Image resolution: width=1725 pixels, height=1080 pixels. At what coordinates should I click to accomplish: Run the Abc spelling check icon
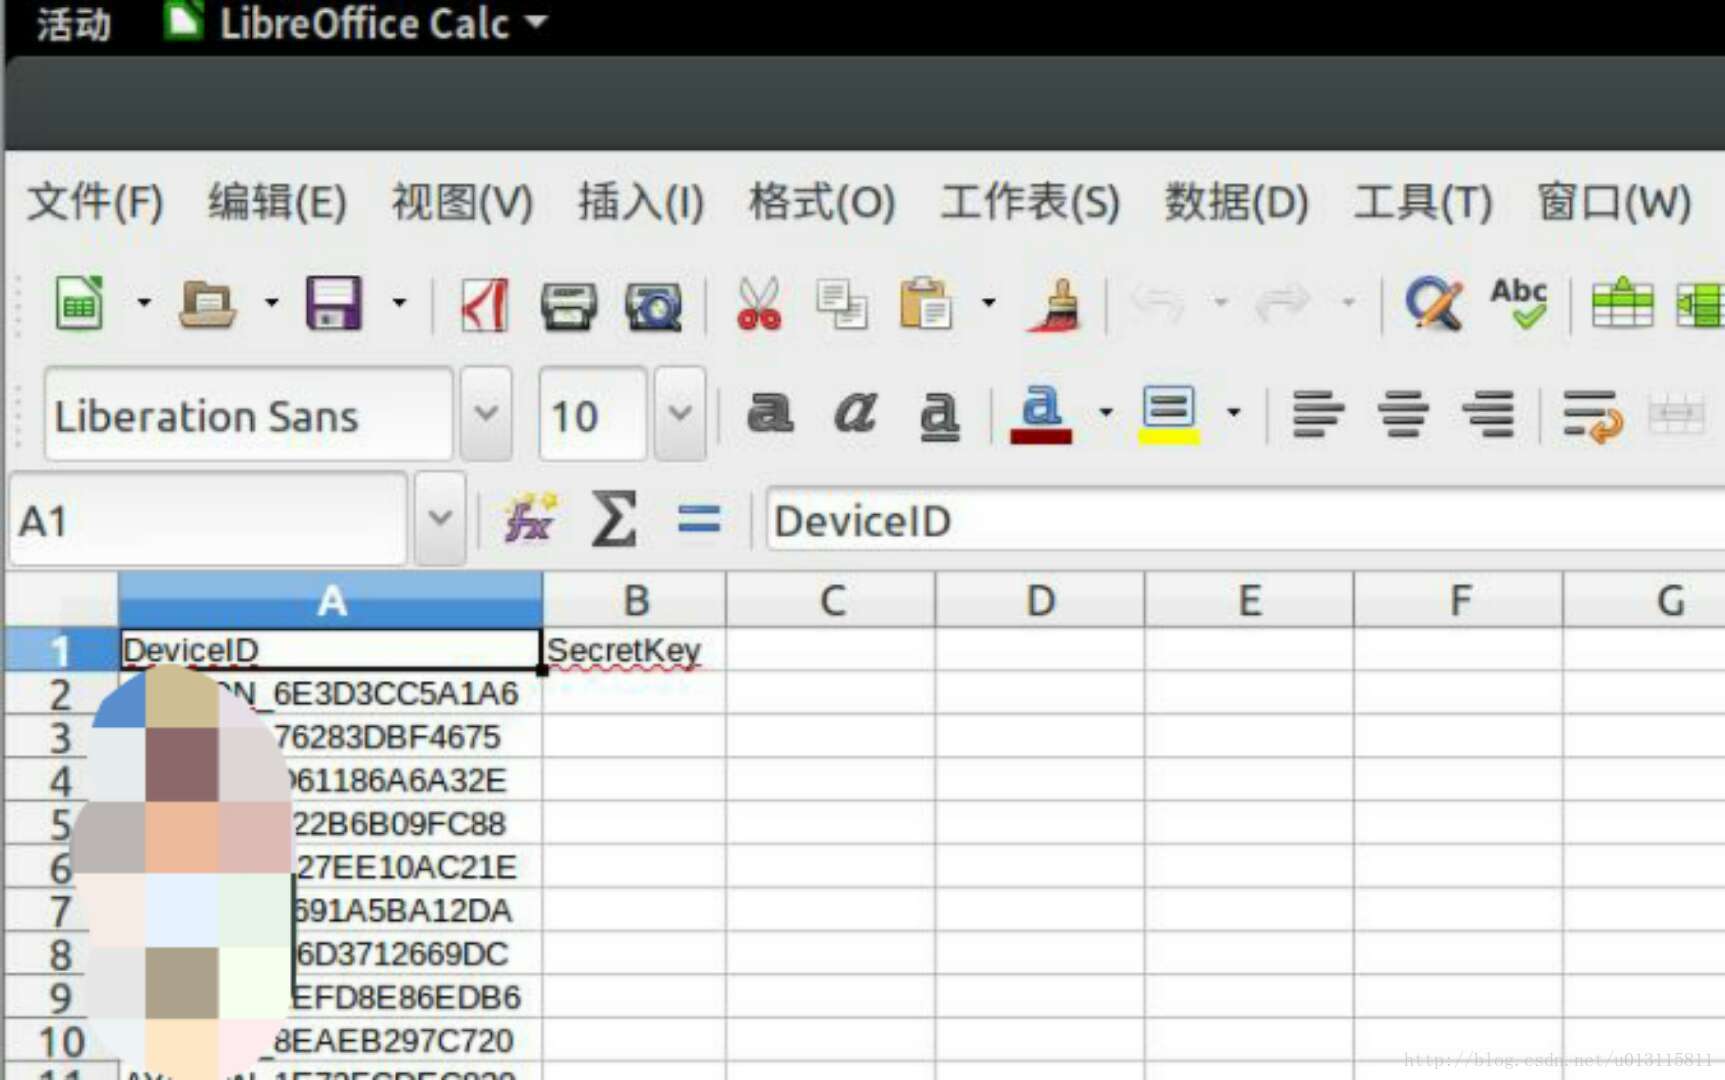(1518, 303)
